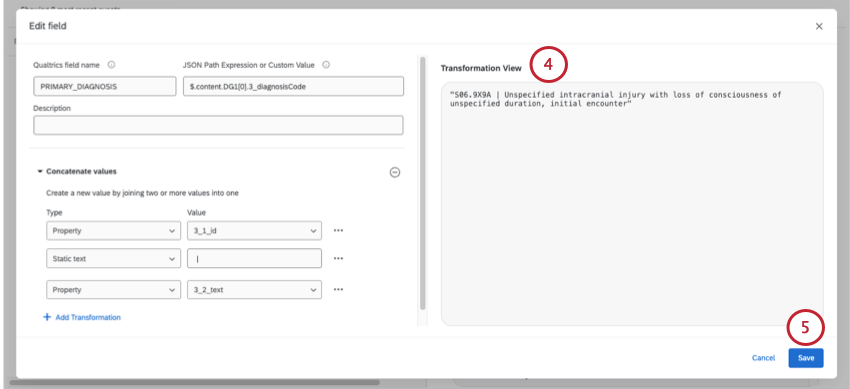Open the first Property type dropdown
The height and width of the screenshot is (389, 850).
113,230
